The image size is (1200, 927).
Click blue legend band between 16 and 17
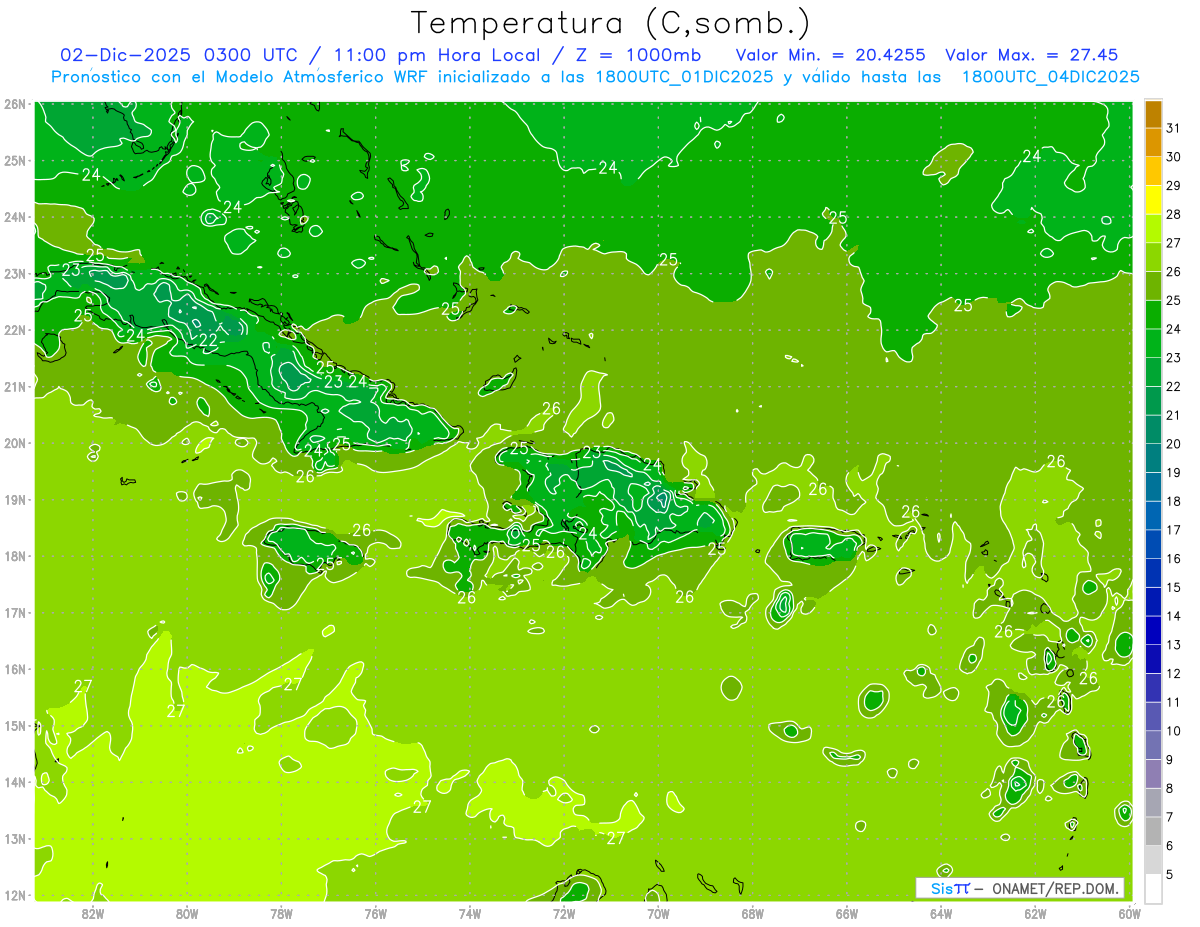tap(1153, 544)
